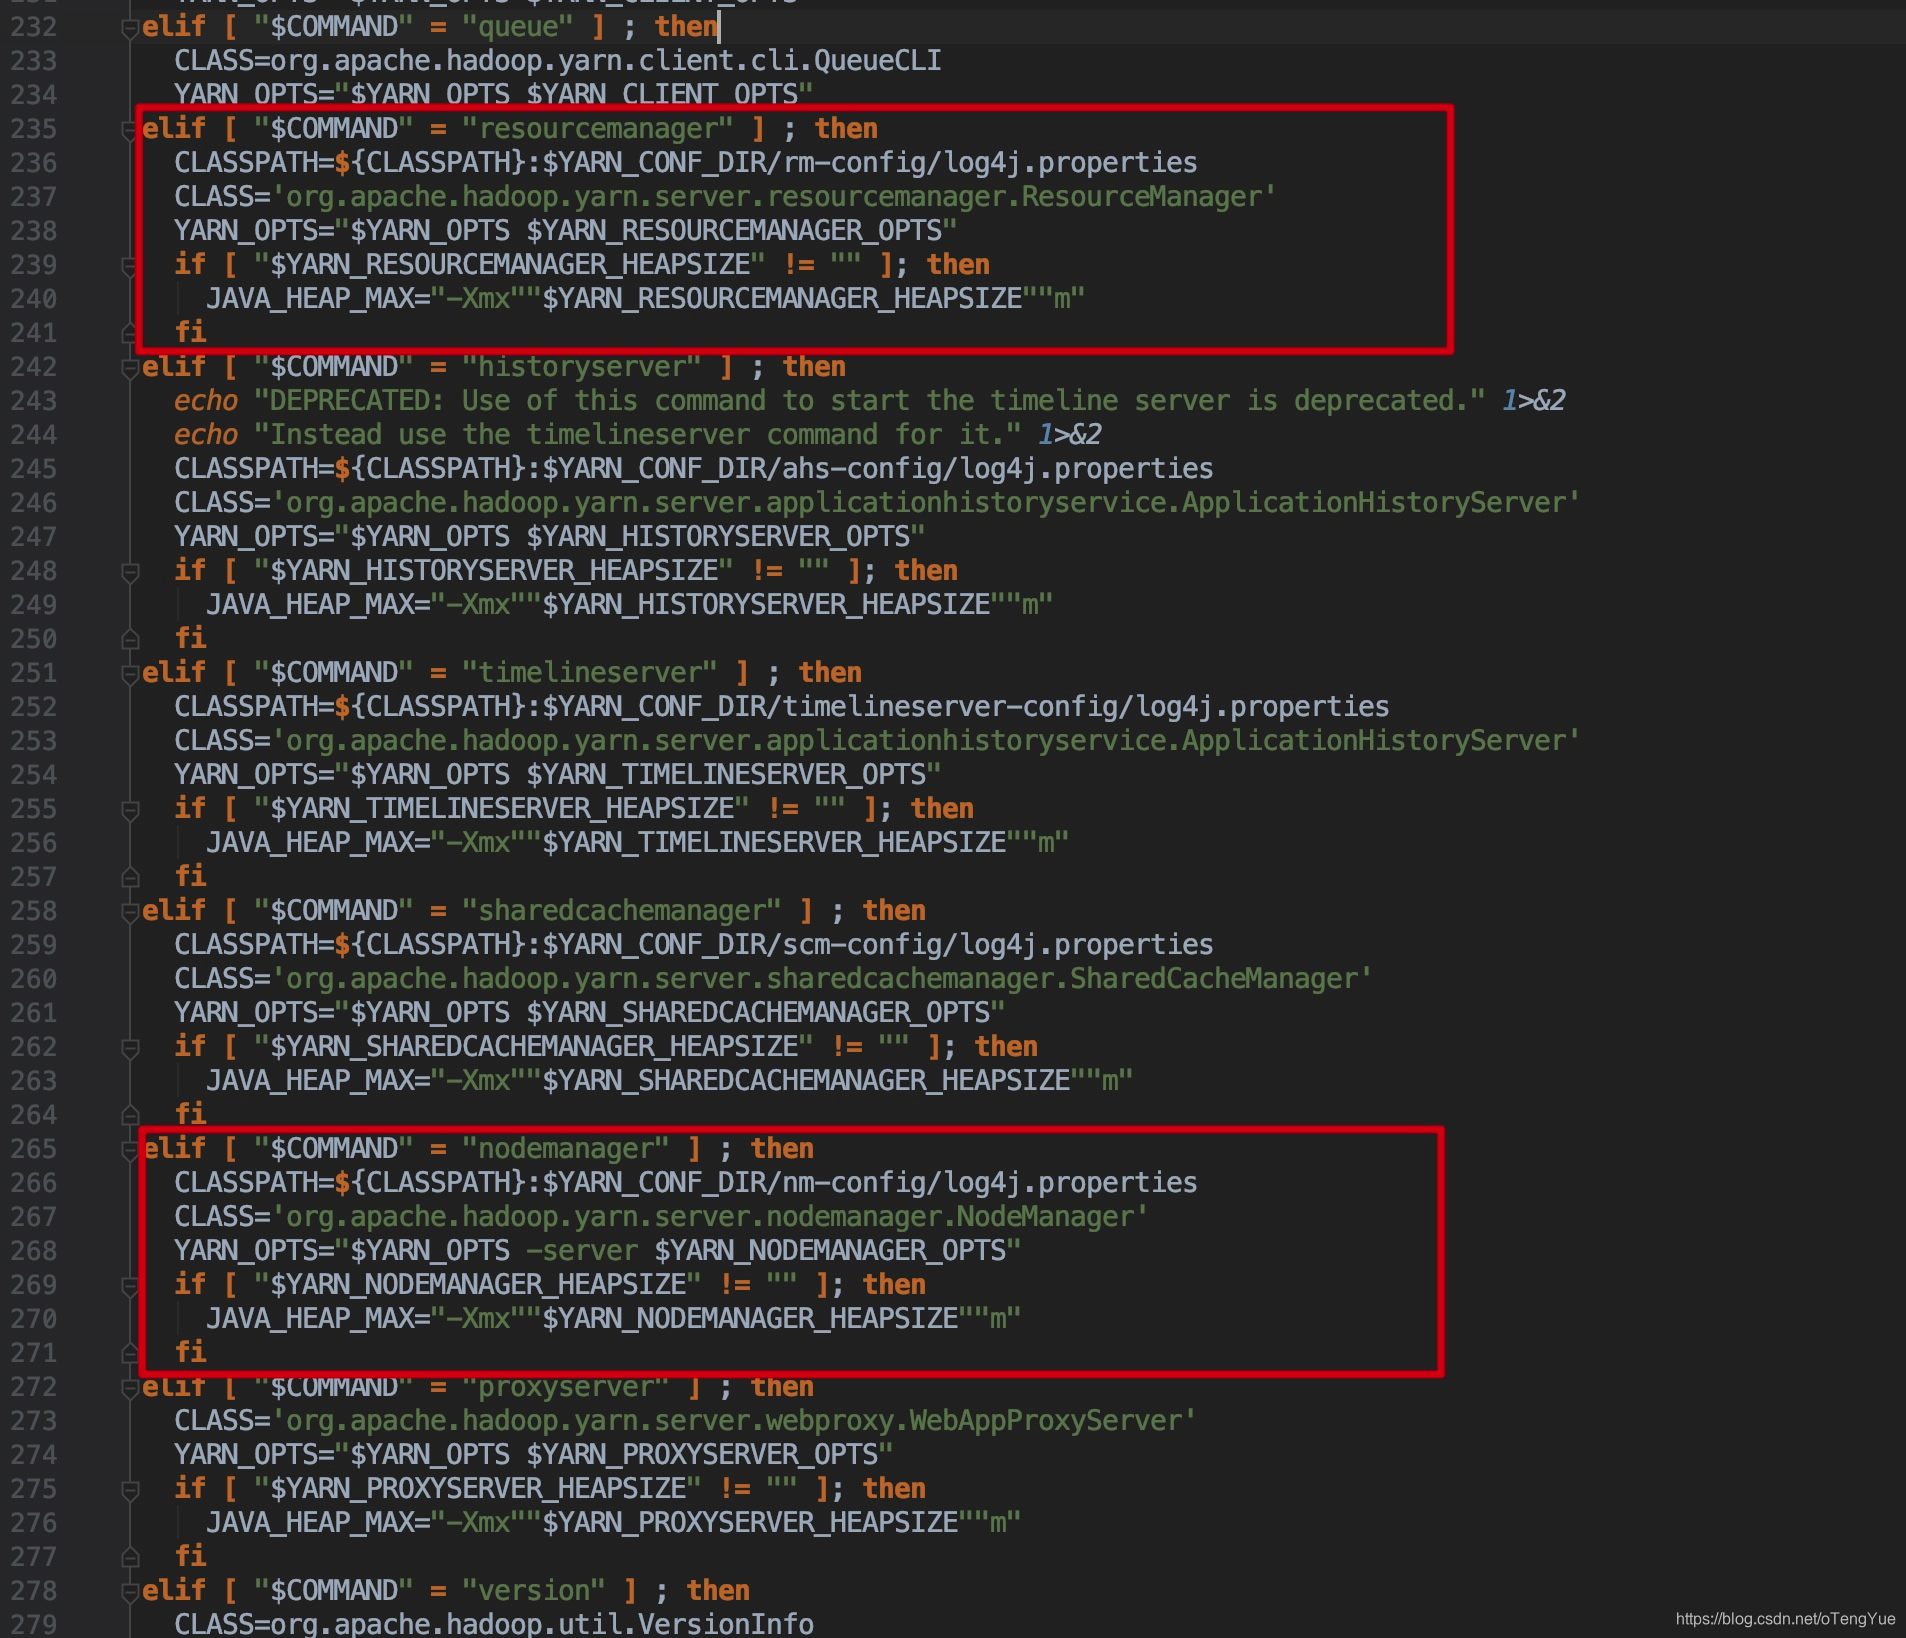Click line number 279 in the gutter
This screenshot has width=1906, height=1638.
click(34, 1625)
